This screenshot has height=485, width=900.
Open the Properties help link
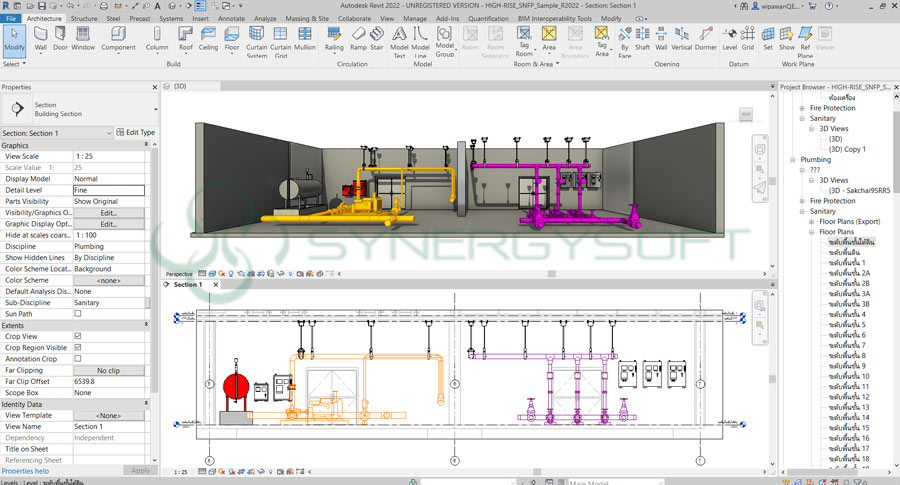[x=25, y=470]
